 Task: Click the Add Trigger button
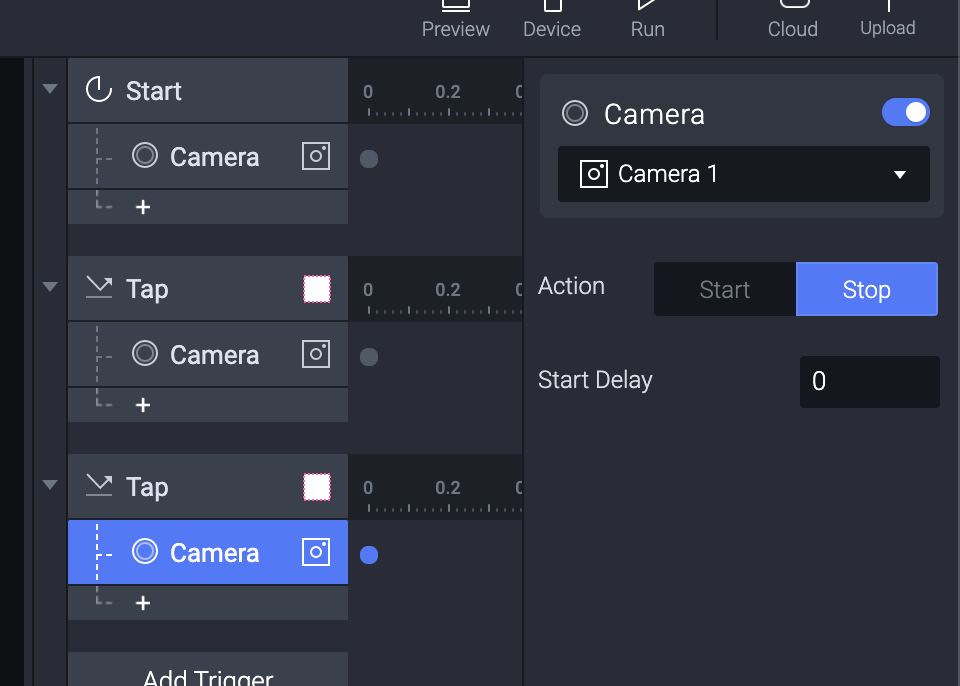[208, 674]
